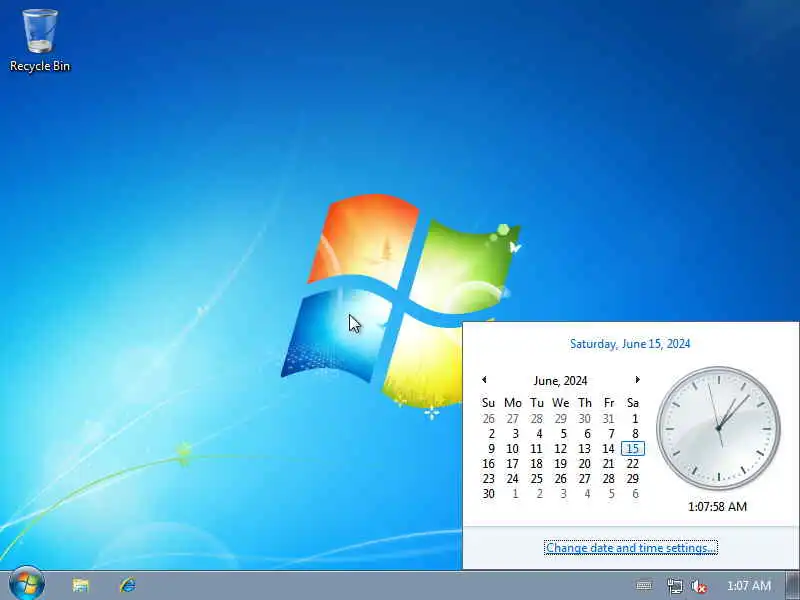800x600 pixels.
Task: Click the analog clock face
Action: click(718, 428)
